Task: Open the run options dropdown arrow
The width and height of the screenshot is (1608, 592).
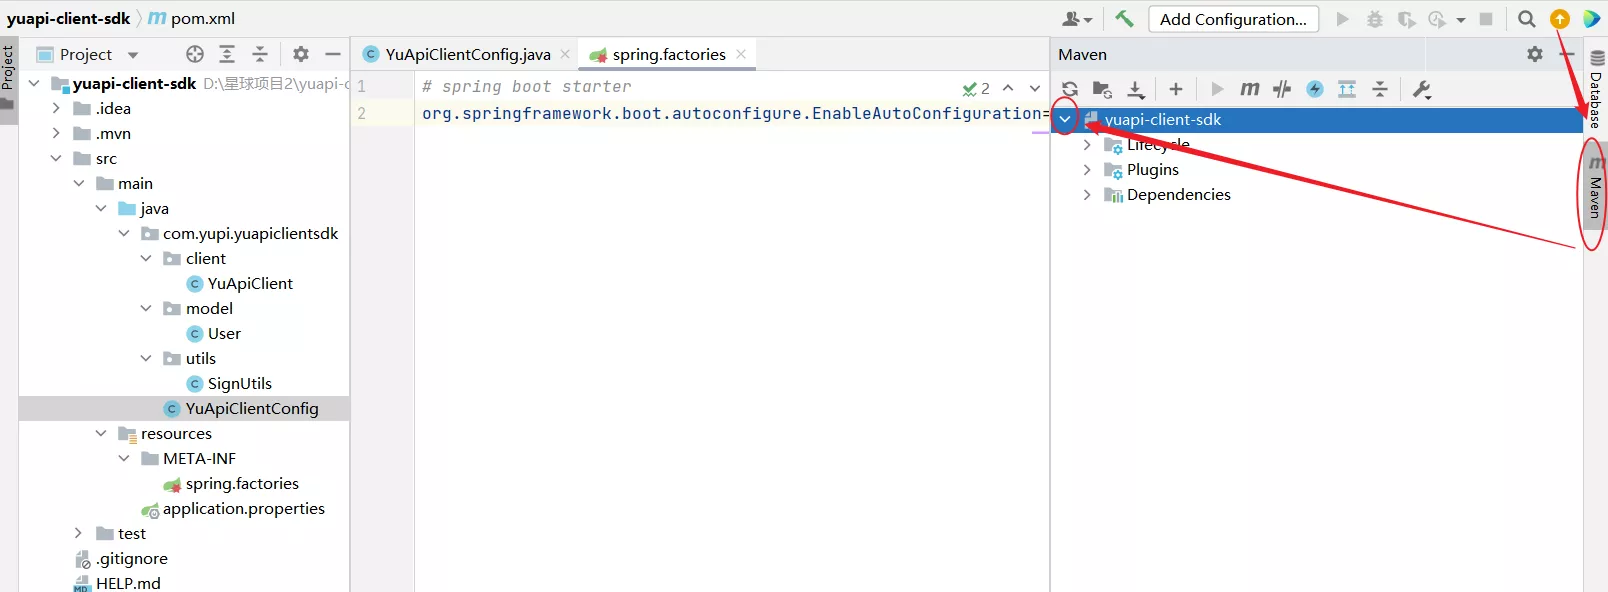Action: click(x=1461, y=20)
